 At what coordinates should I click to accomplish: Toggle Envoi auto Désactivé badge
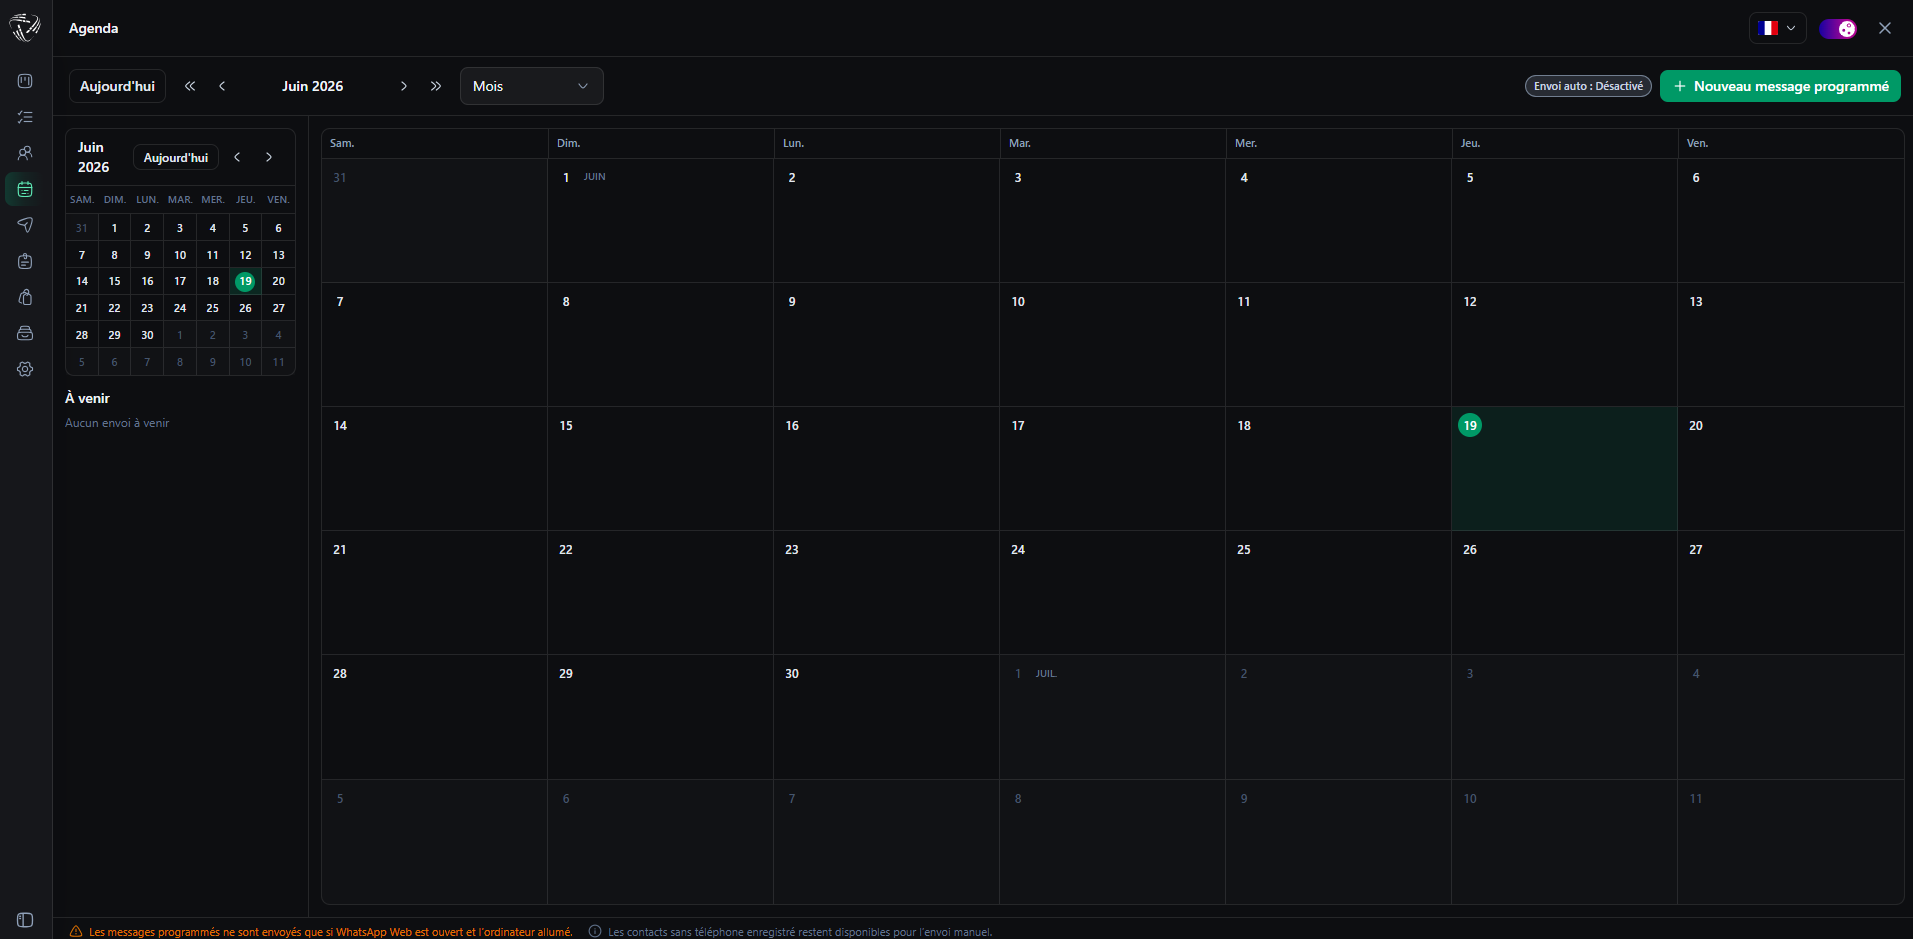(x=1588, y=86)
